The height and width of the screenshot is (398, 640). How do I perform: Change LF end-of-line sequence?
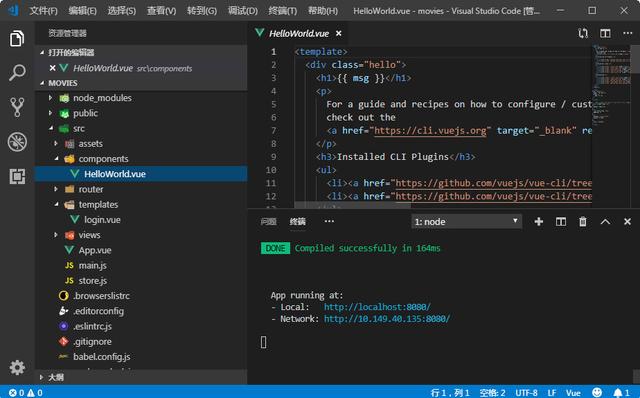pos(552,393)
